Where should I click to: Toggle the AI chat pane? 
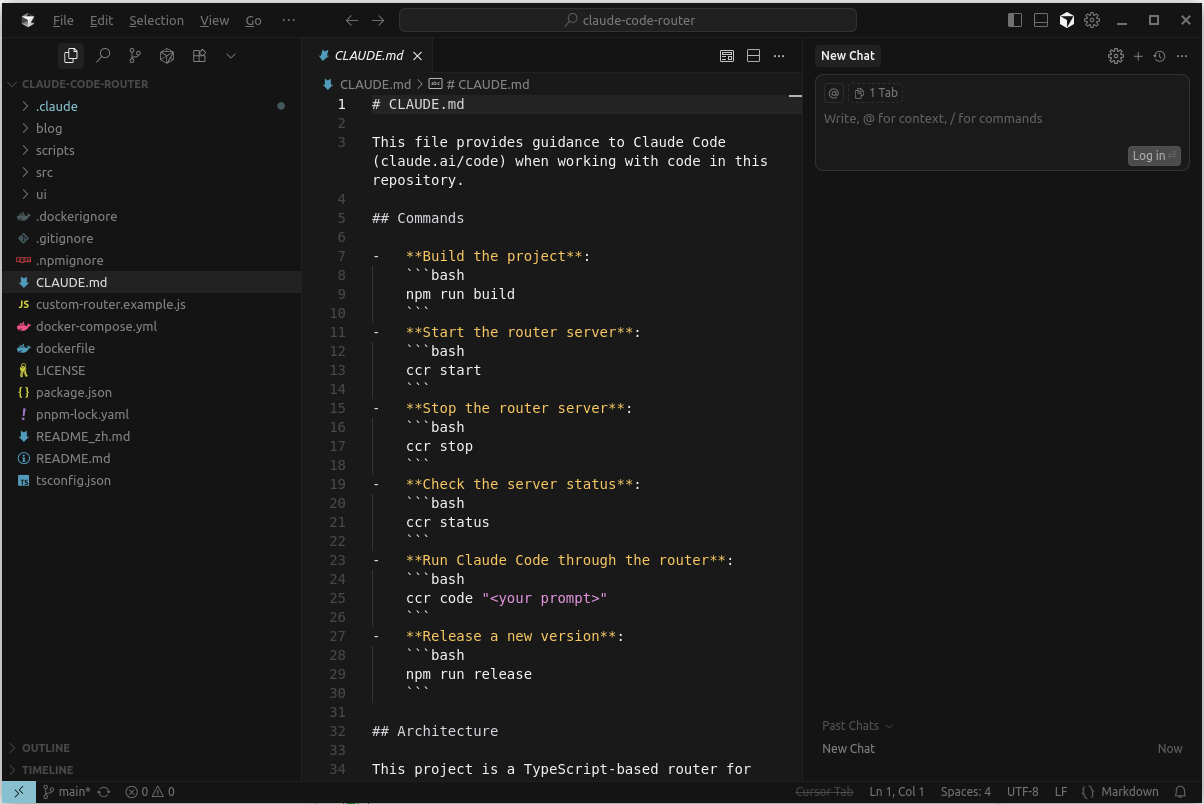1067,20
